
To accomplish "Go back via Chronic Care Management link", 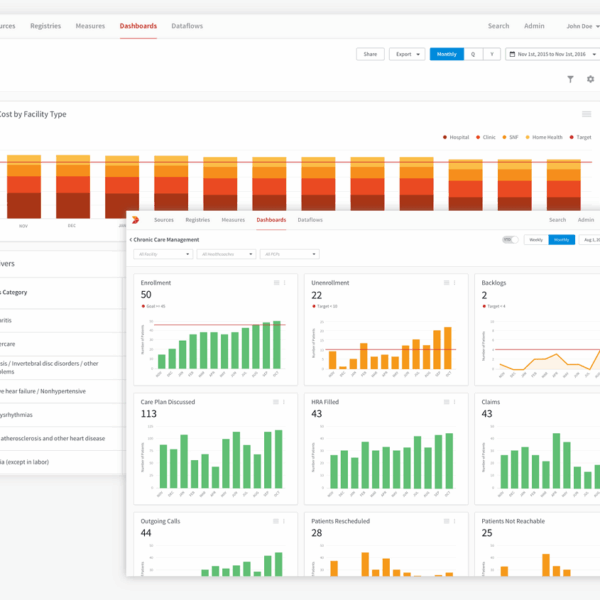I will click(x=165, y=240).
